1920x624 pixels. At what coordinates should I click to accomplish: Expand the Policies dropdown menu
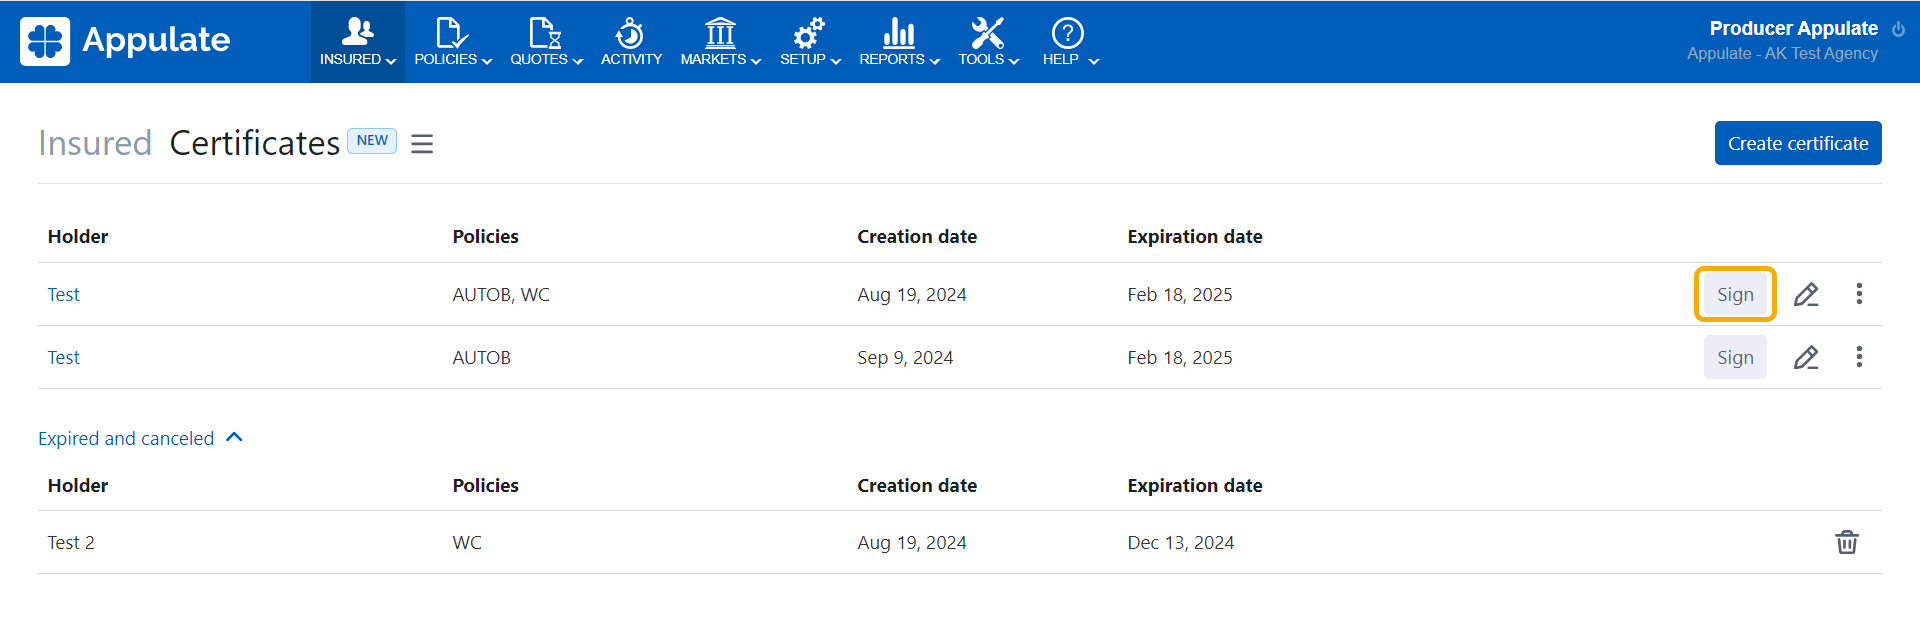pos(452,42)
